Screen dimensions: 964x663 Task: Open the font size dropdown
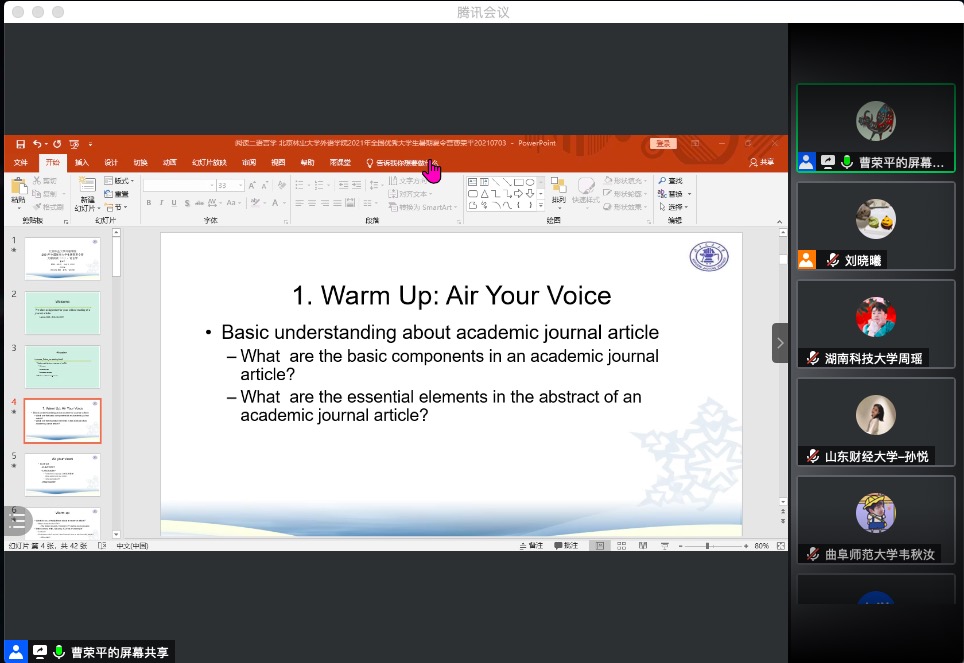coord(239,185)
